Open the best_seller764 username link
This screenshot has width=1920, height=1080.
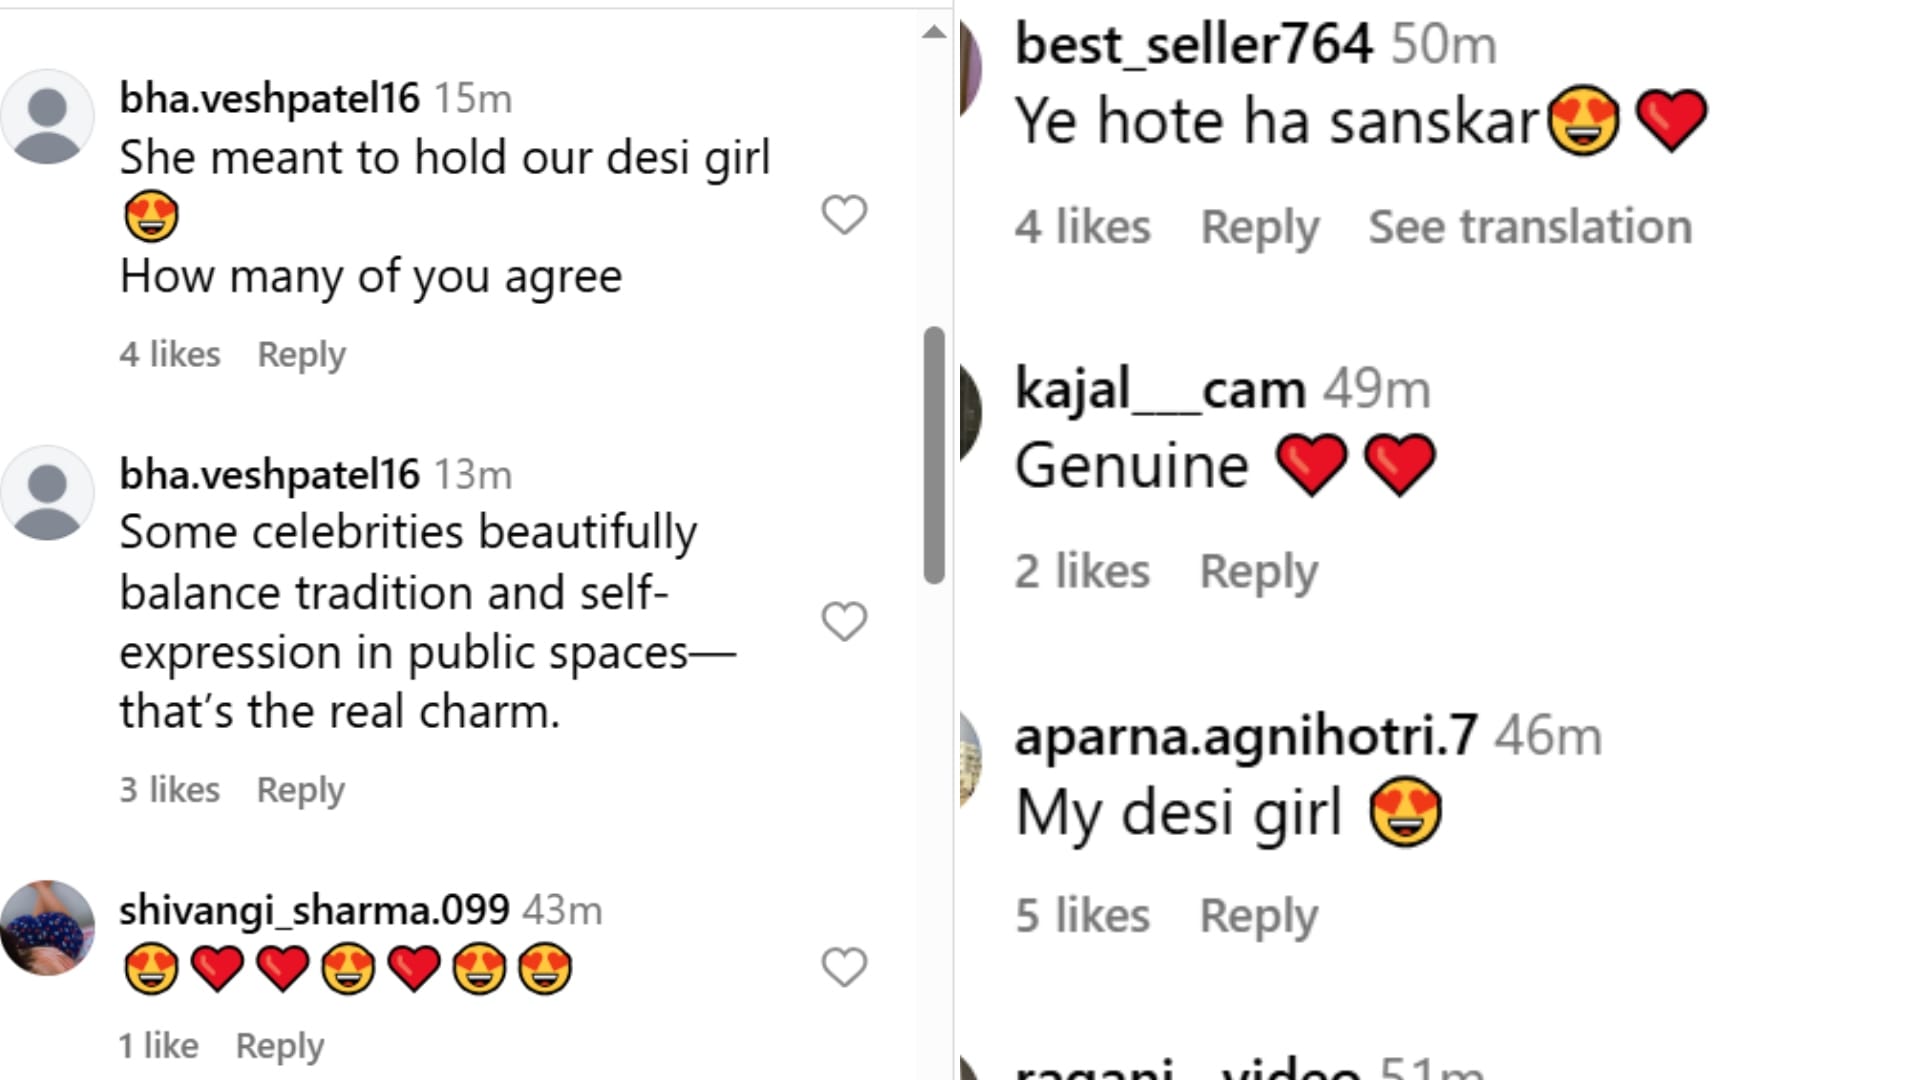point(1193,45)
